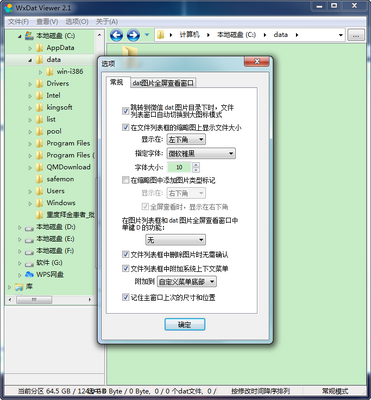
Task: Expand the AppData folder node
Action: coord(30,48)
